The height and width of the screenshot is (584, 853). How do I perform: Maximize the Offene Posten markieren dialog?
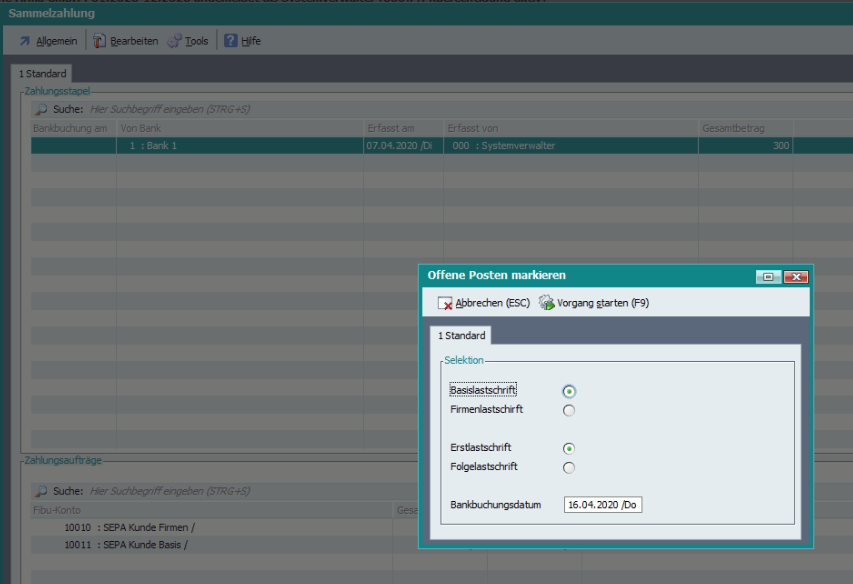[768, 277]
